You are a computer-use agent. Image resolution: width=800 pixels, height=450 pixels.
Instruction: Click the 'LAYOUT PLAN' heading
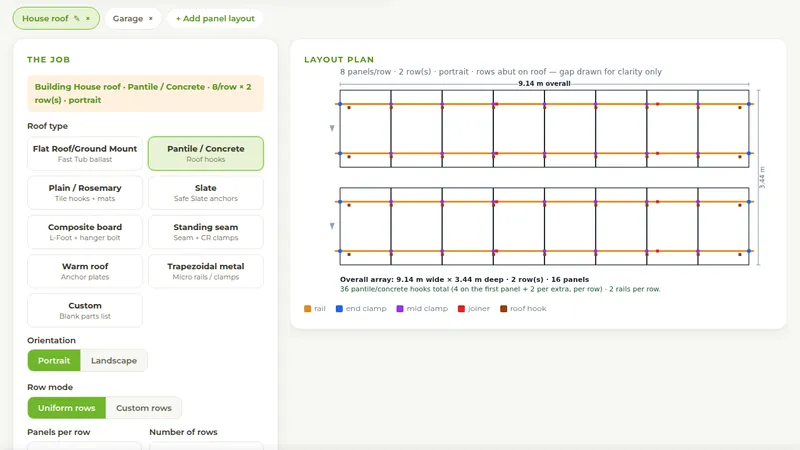(339, 60)
